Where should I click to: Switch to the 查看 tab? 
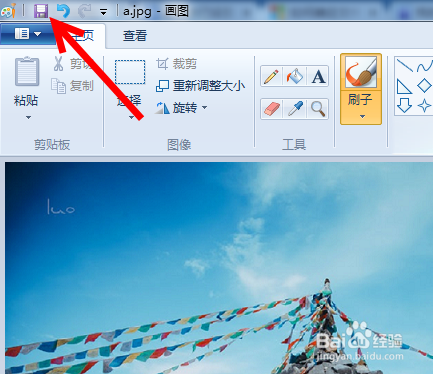pos(135,36)
